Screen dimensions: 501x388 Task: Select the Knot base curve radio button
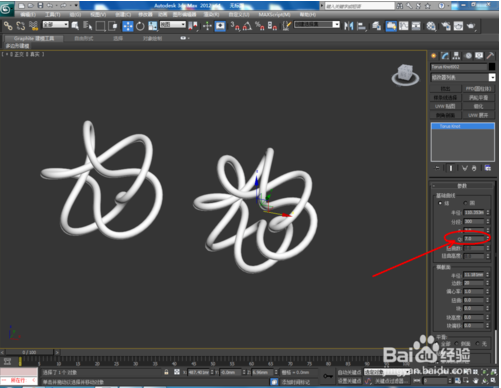point(440,203)
